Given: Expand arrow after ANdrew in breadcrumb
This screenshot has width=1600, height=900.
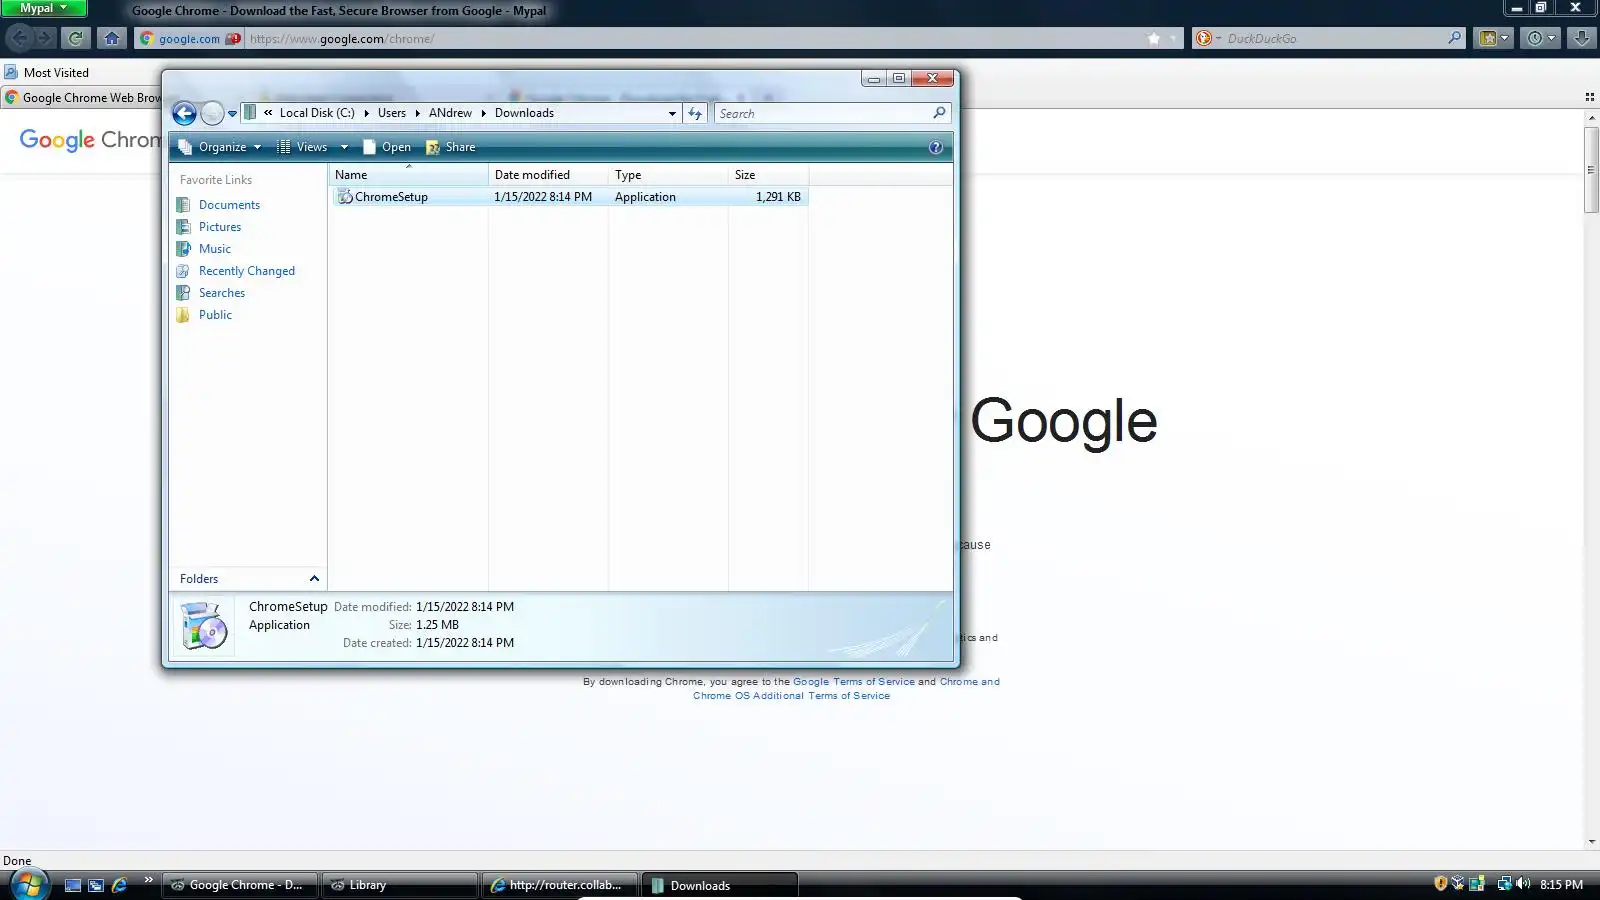Looking at the screenshot, I should click(x=483, y=113).
